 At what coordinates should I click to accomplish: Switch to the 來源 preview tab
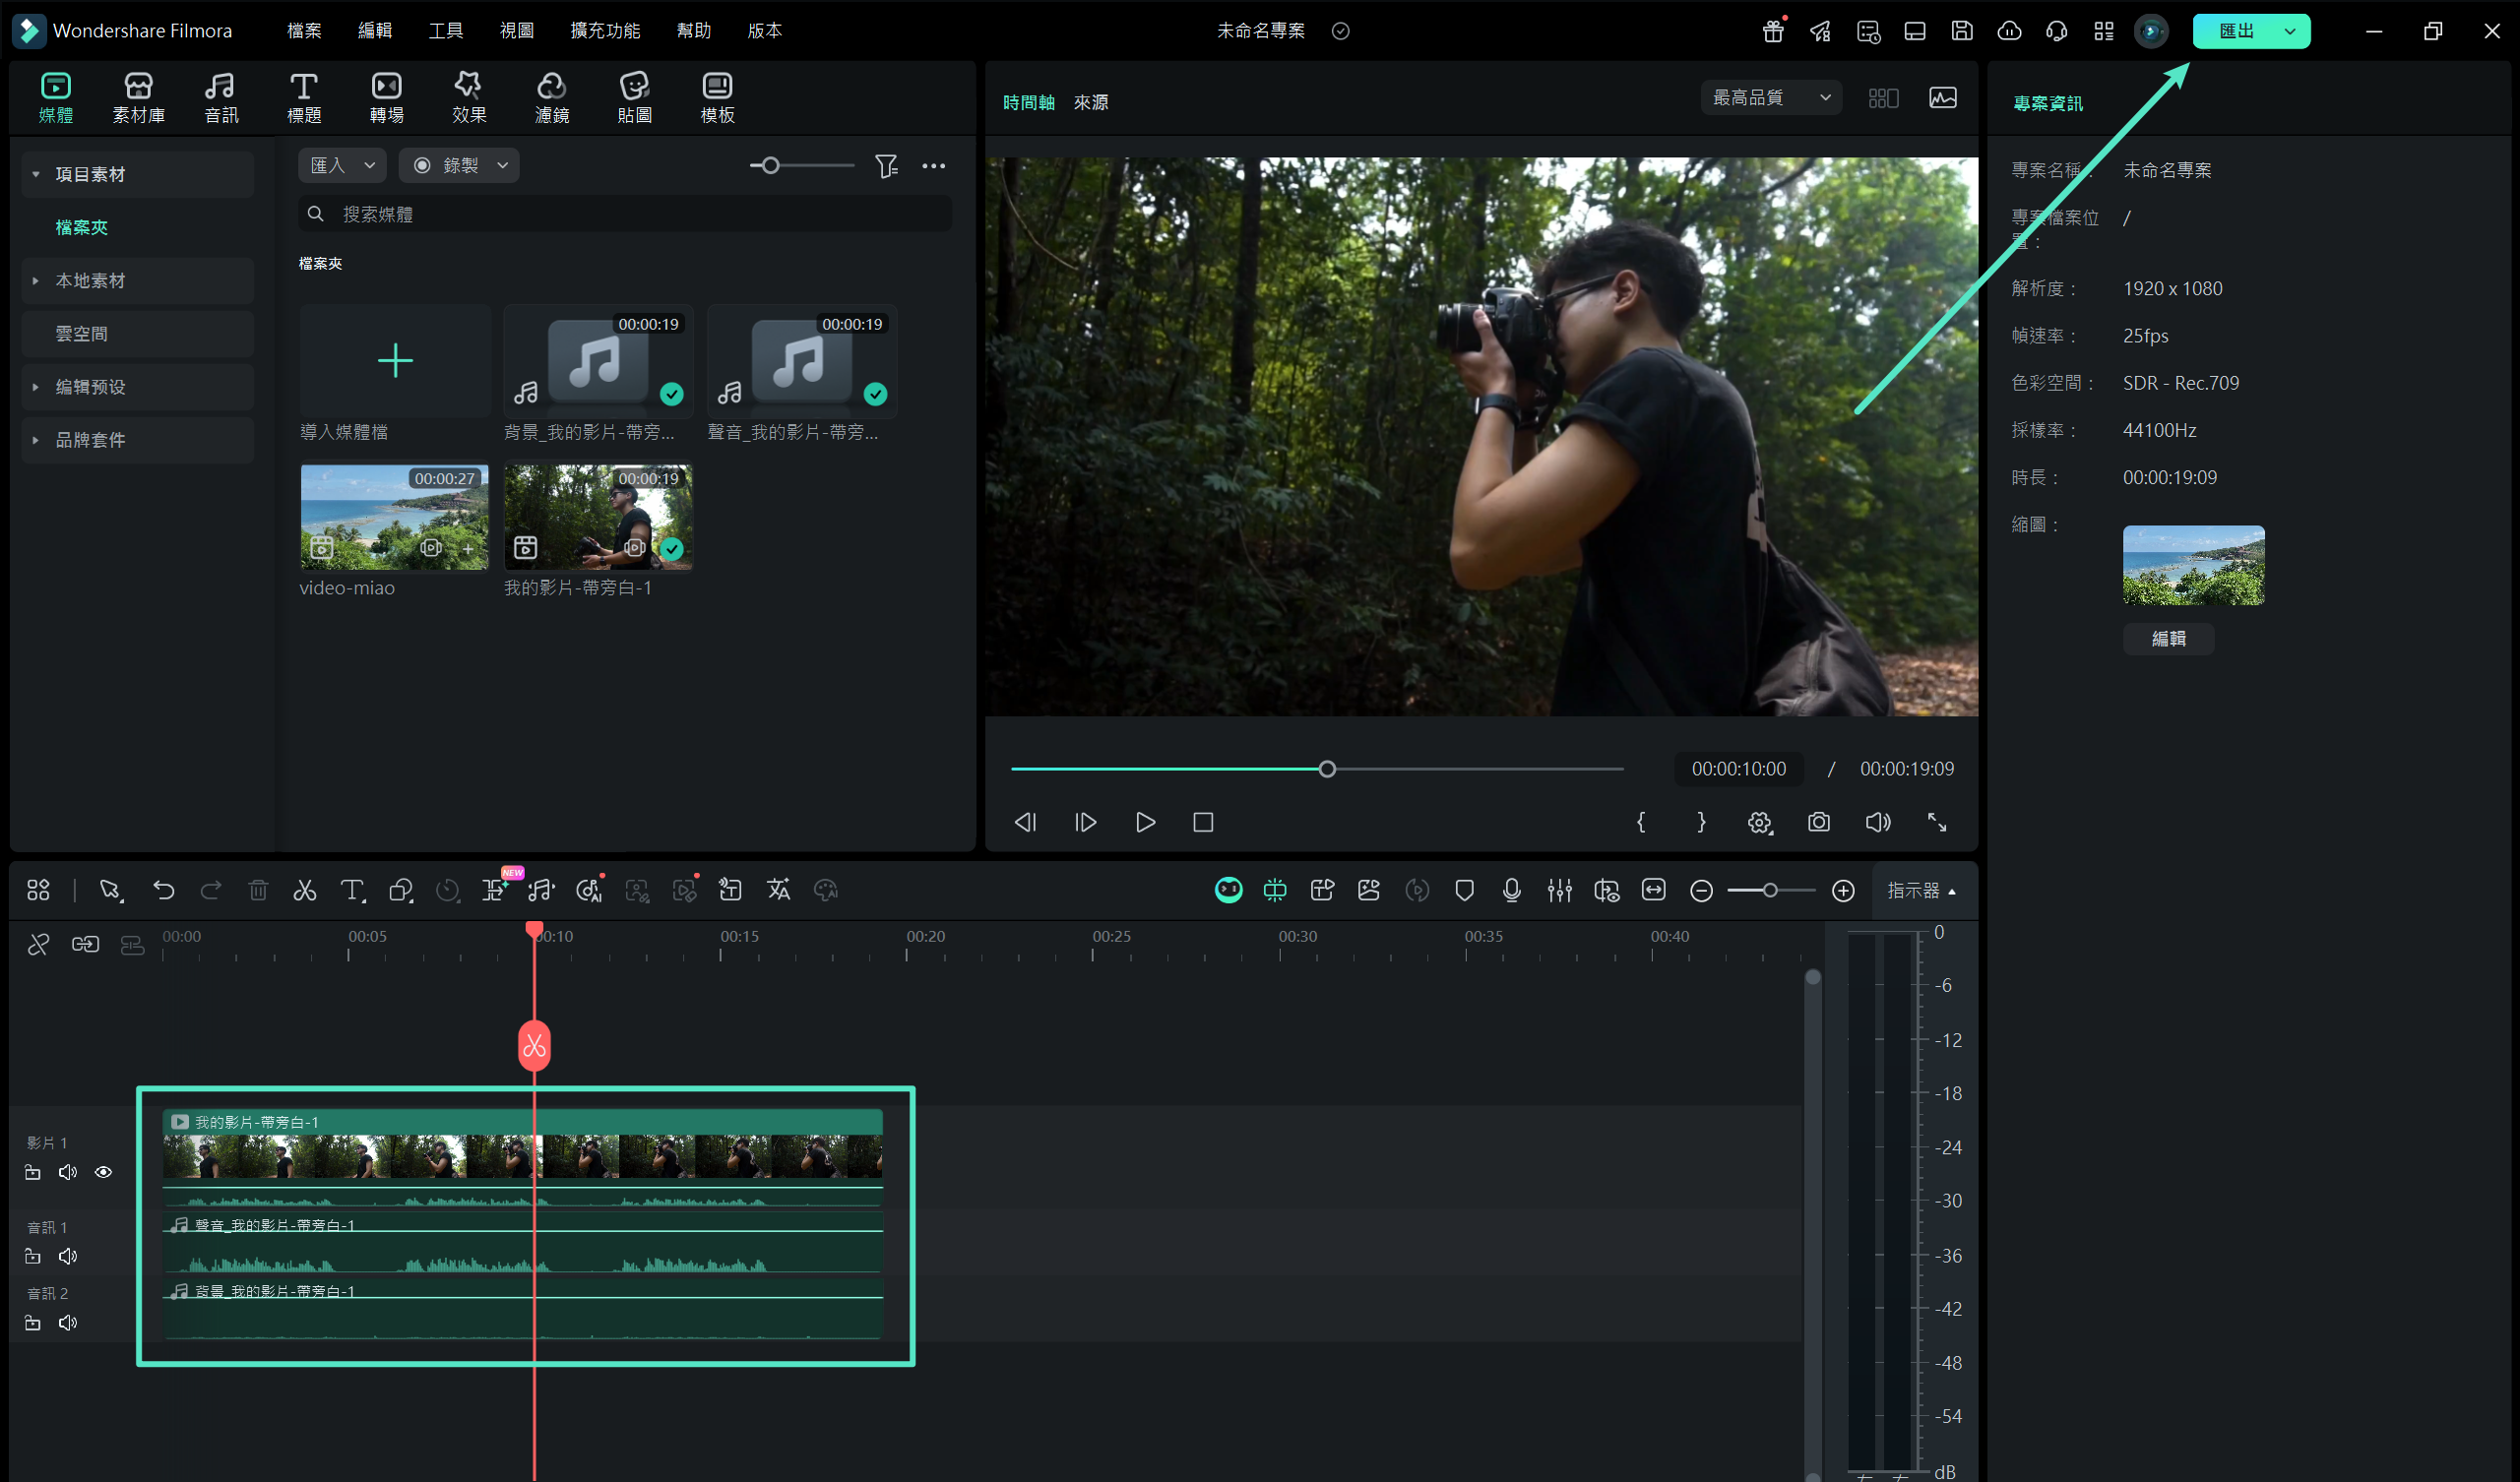pos(1090,102)
